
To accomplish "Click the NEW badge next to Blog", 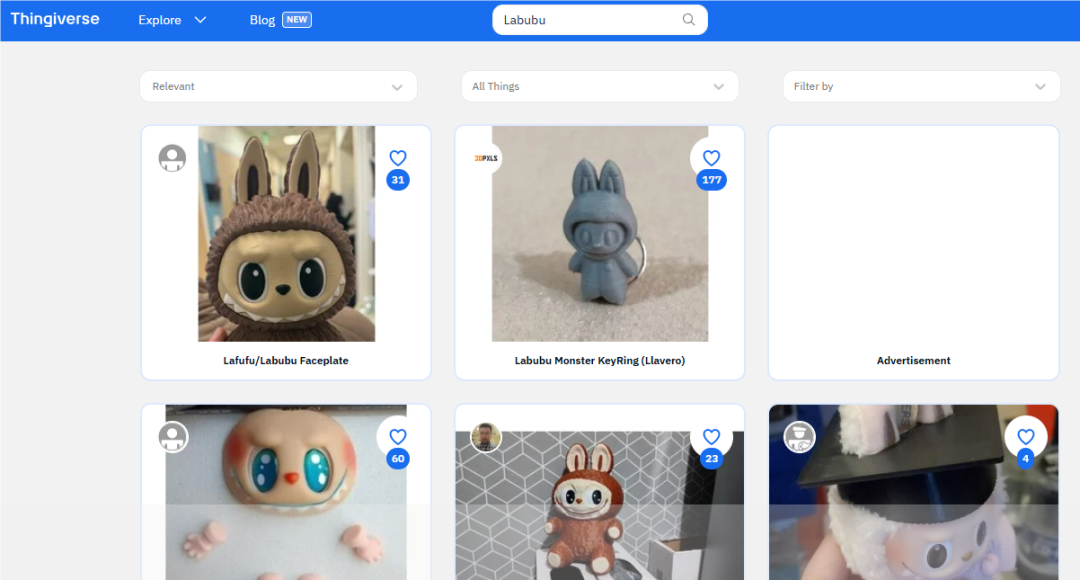I will point(297,20).
